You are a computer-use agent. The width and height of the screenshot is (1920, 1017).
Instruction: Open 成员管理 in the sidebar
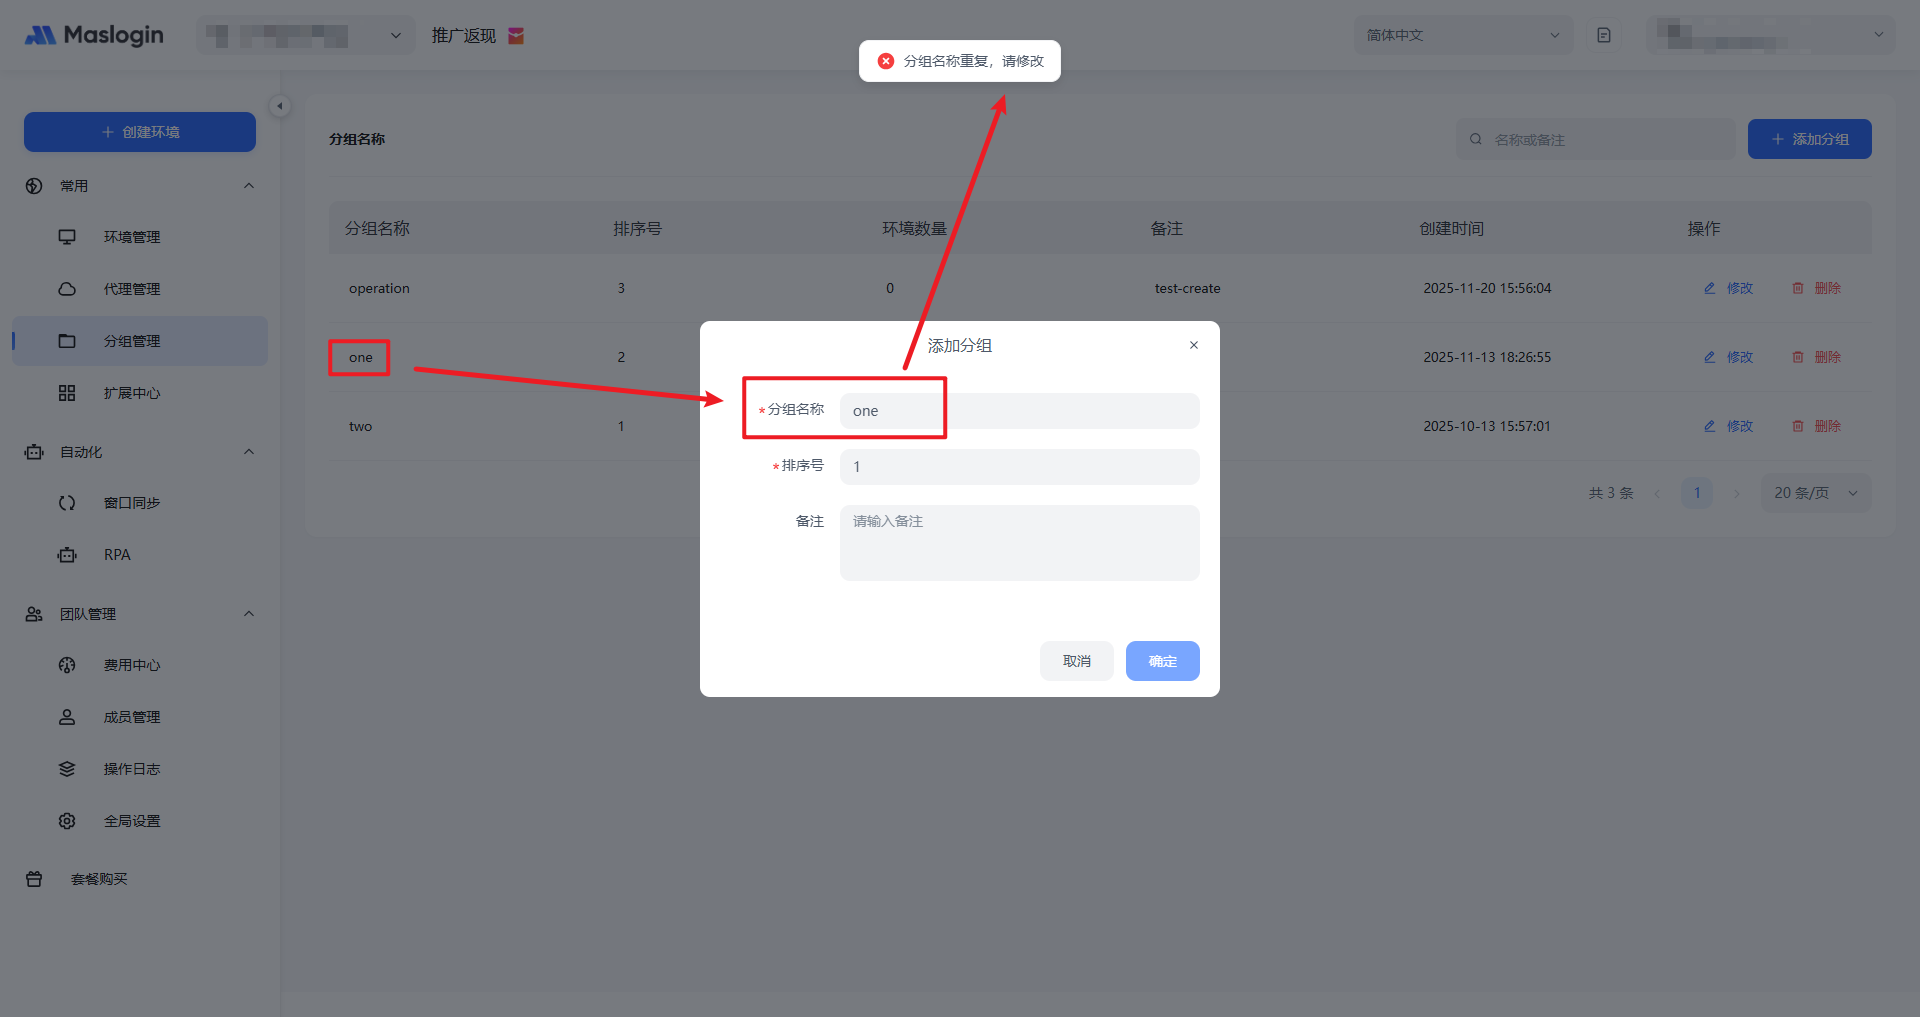tap(132, 717)
